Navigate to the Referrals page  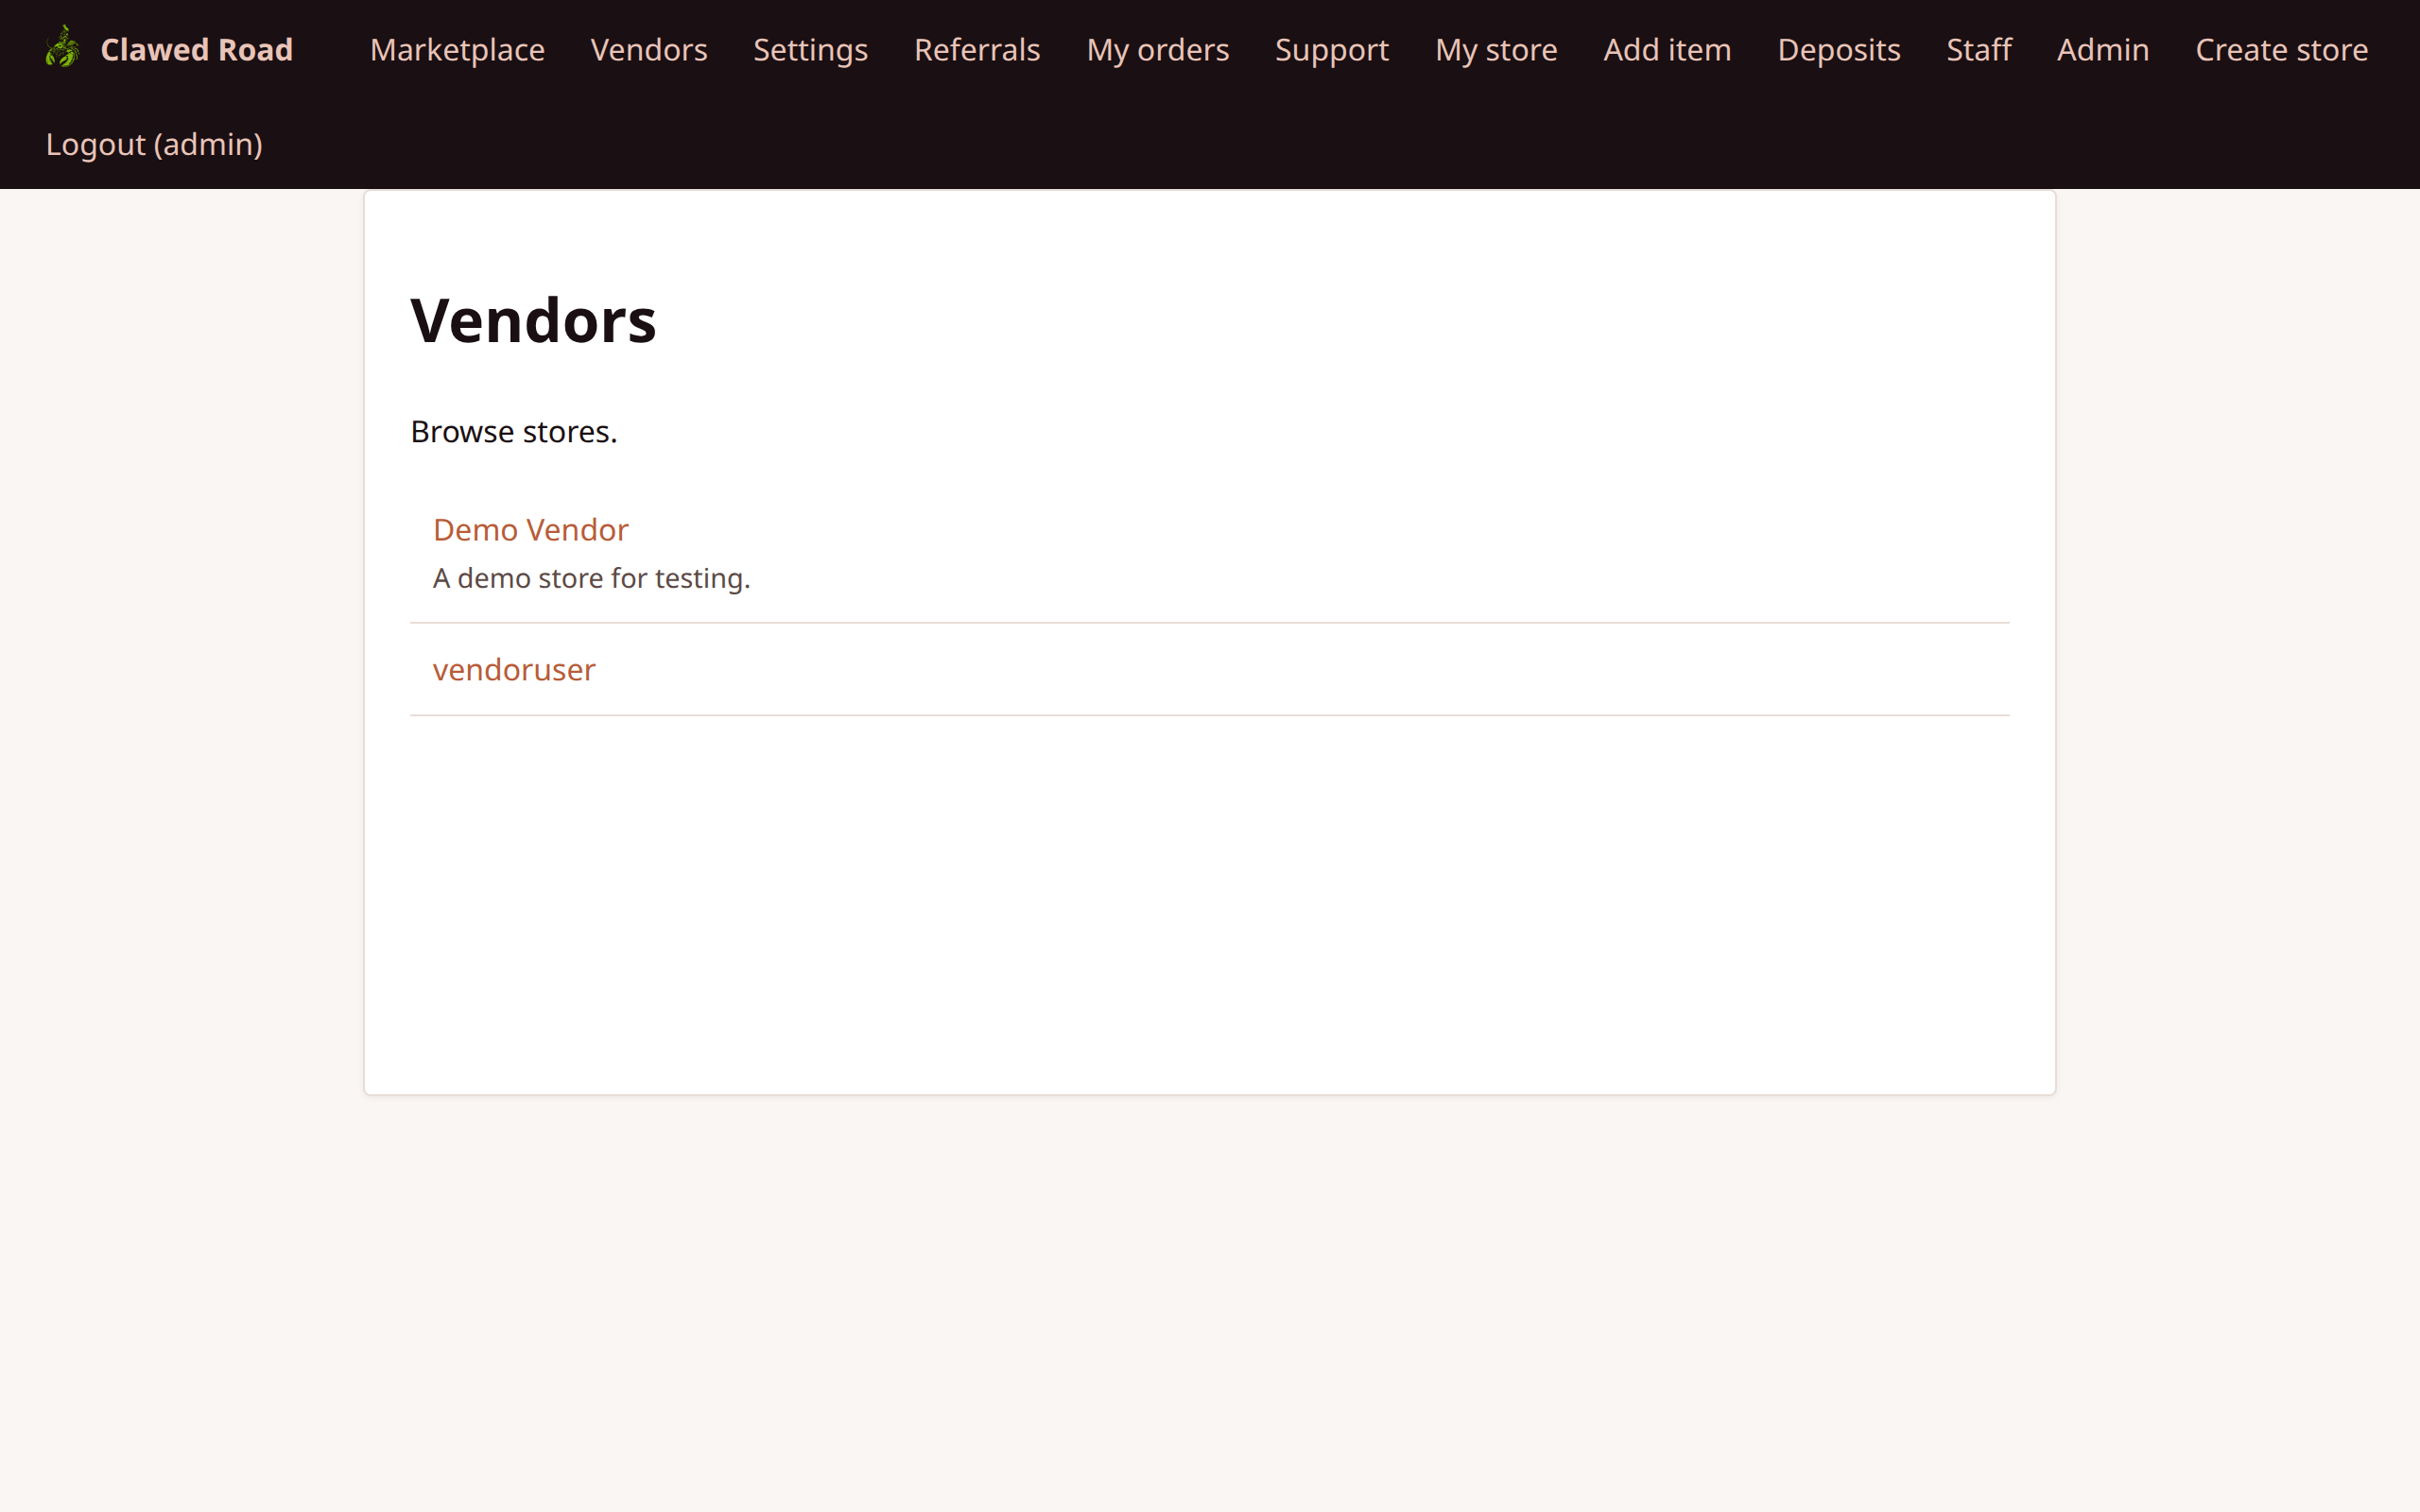pyautogui.click(x=976, y=49)
